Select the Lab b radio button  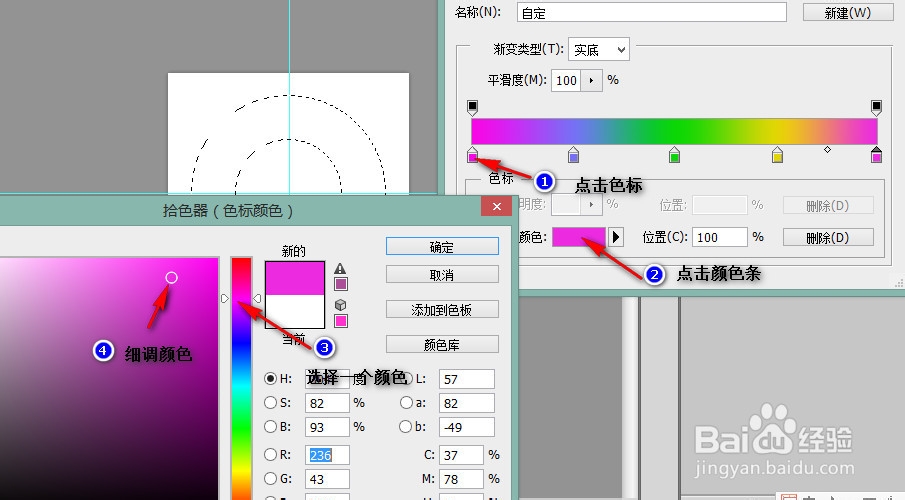pos(405,427)
